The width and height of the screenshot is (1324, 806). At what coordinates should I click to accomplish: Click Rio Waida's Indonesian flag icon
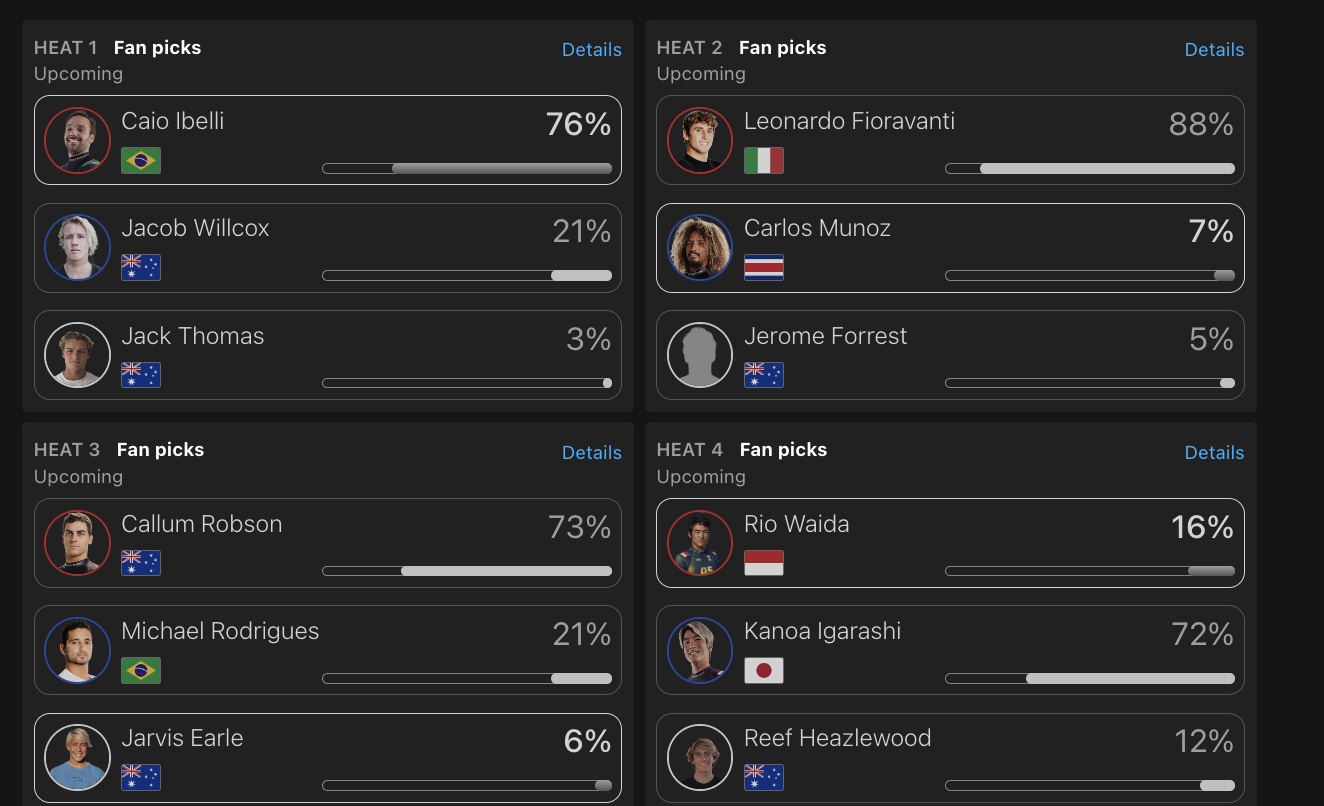(764, 563)
